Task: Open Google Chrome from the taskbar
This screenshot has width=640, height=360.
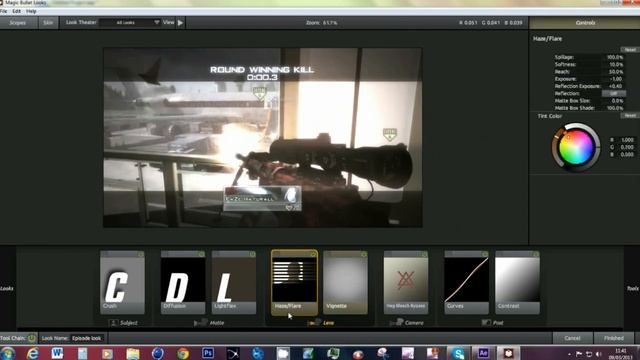Action: point(183,353)
